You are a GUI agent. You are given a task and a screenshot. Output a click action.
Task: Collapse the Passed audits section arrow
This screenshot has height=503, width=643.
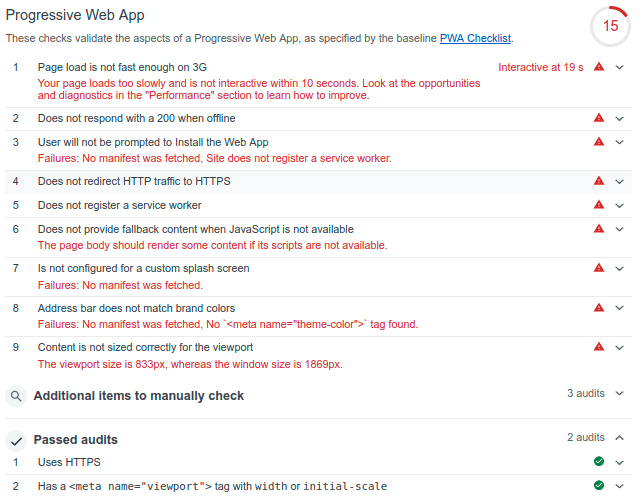[620, 438]
